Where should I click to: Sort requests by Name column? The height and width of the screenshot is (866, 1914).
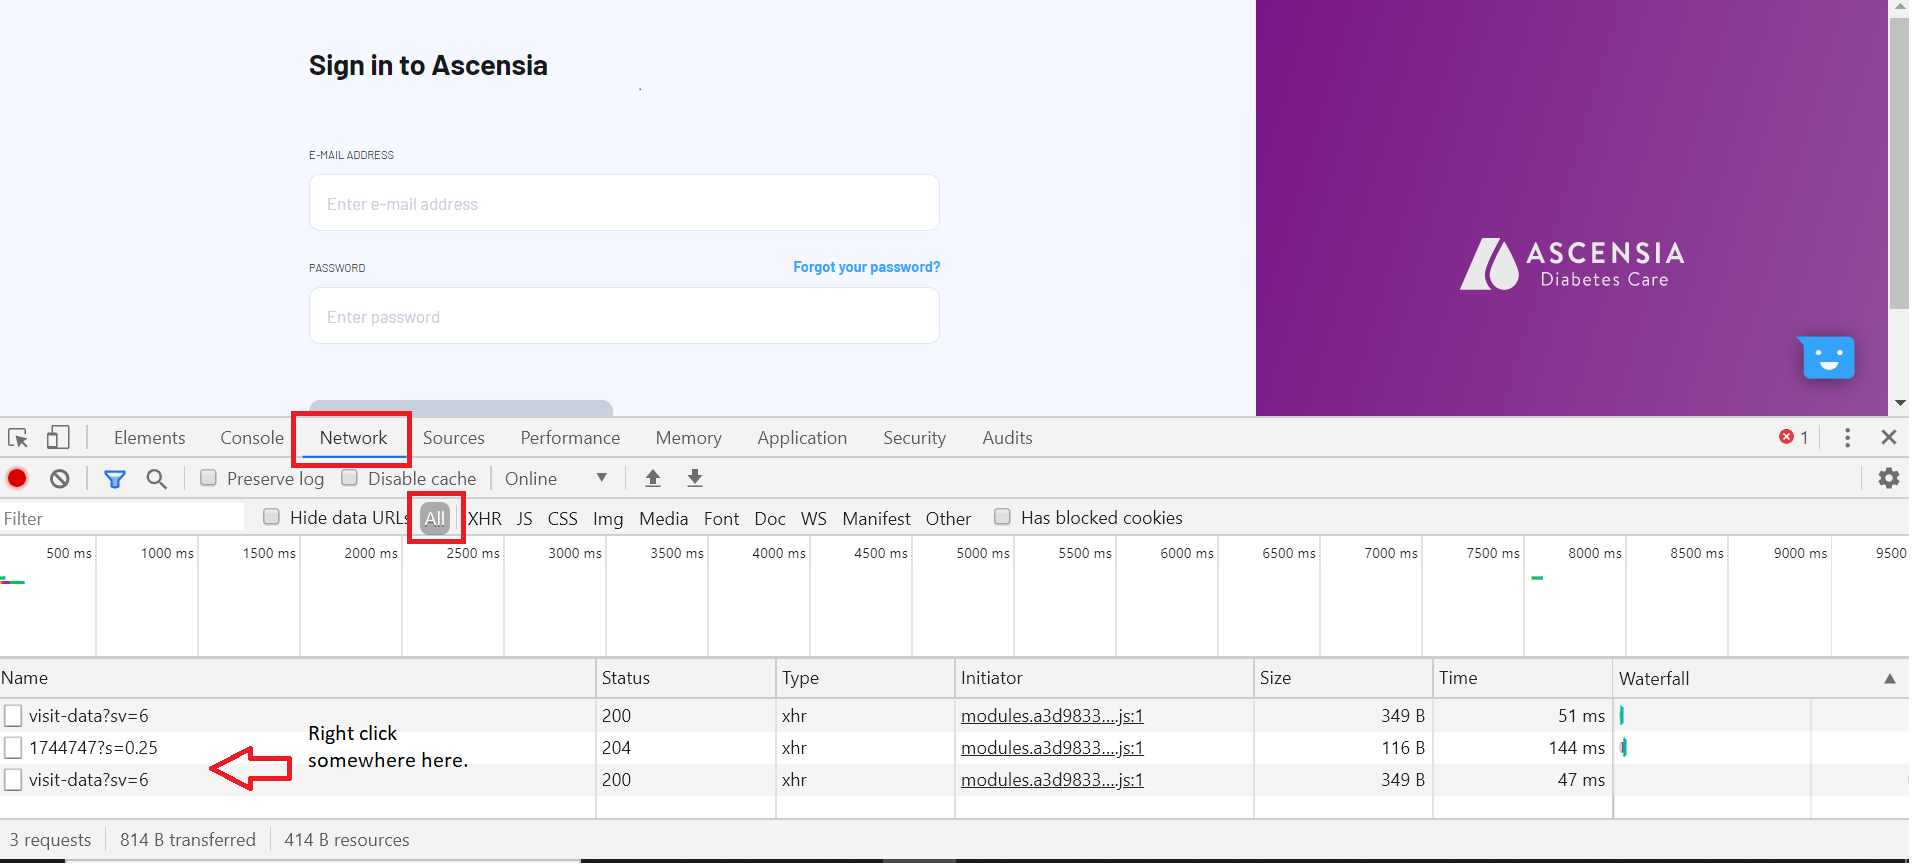coord(298,678)
